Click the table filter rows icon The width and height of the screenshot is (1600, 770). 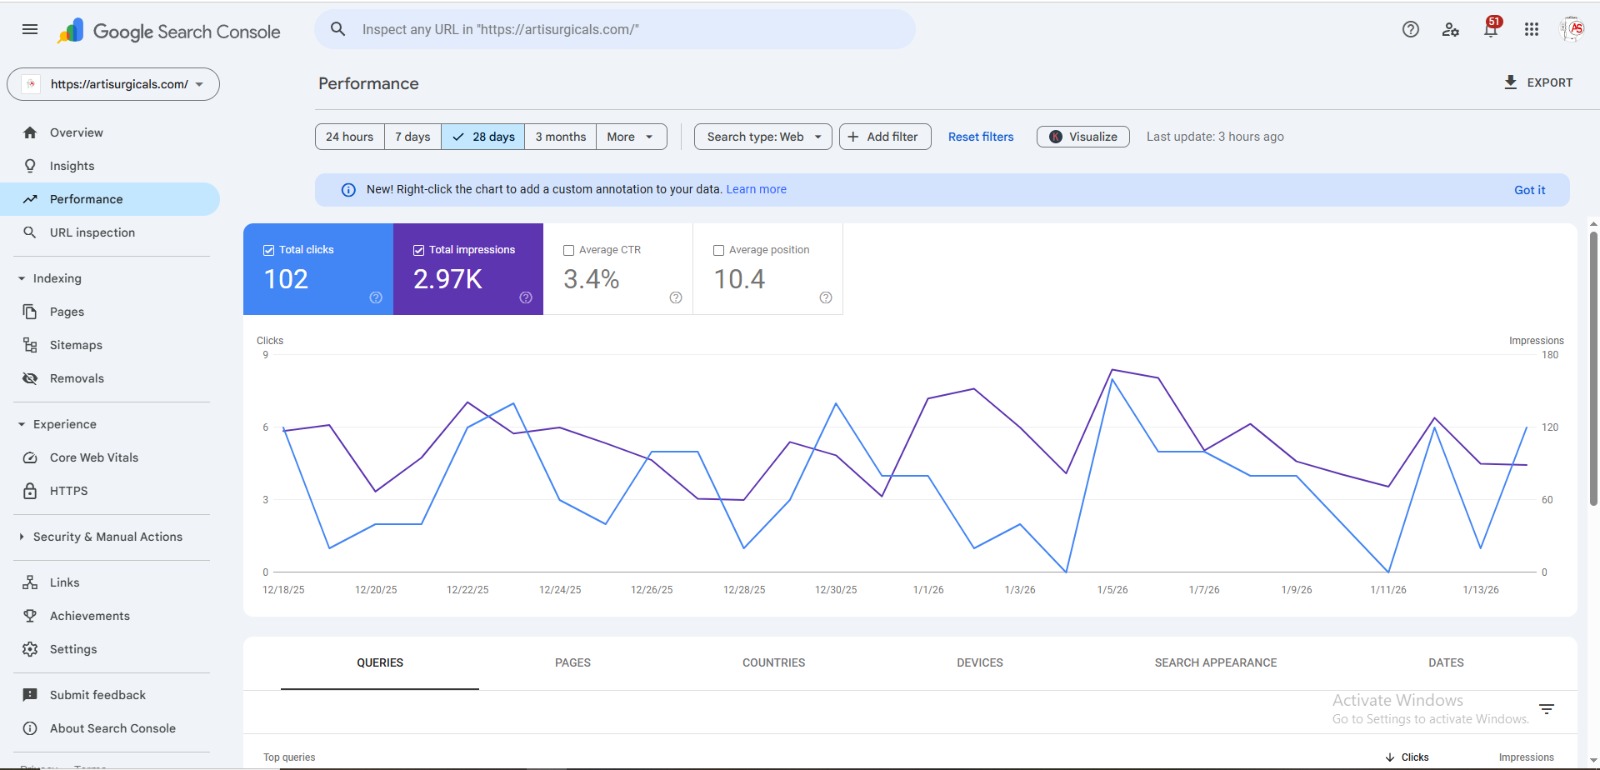[x=1547, y=709]
